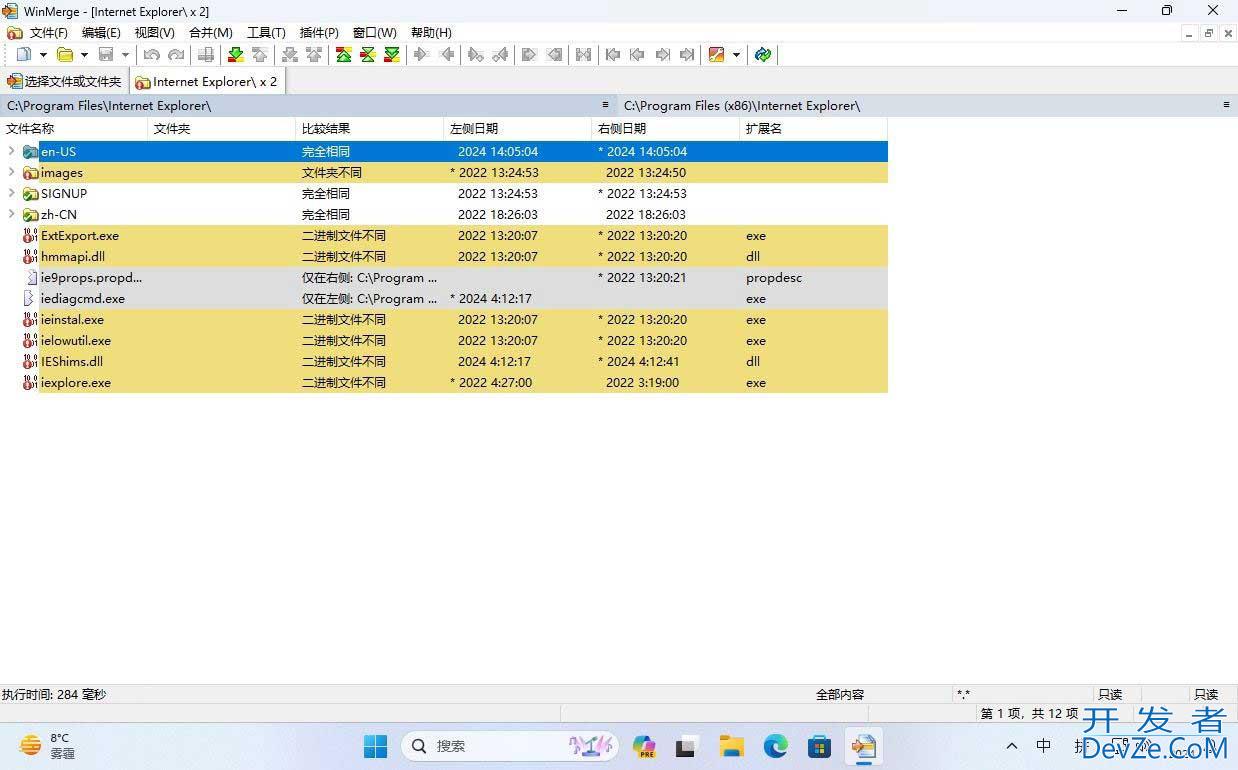Expand the en-US folder

tap(11, 151)
